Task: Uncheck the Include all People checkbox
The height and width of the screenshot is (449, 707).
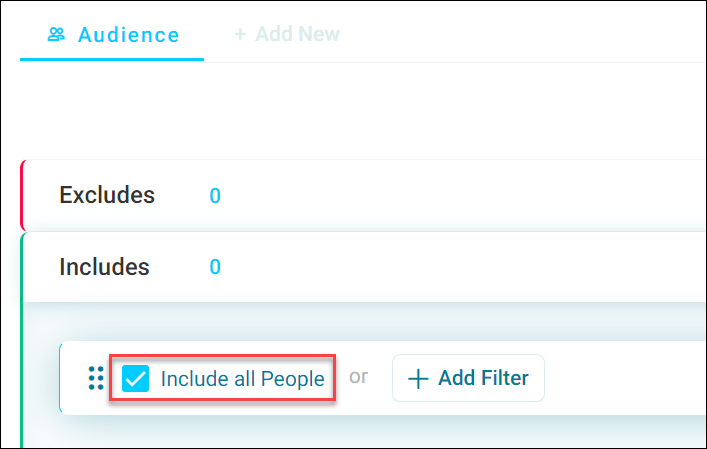Action: [136, 378]
